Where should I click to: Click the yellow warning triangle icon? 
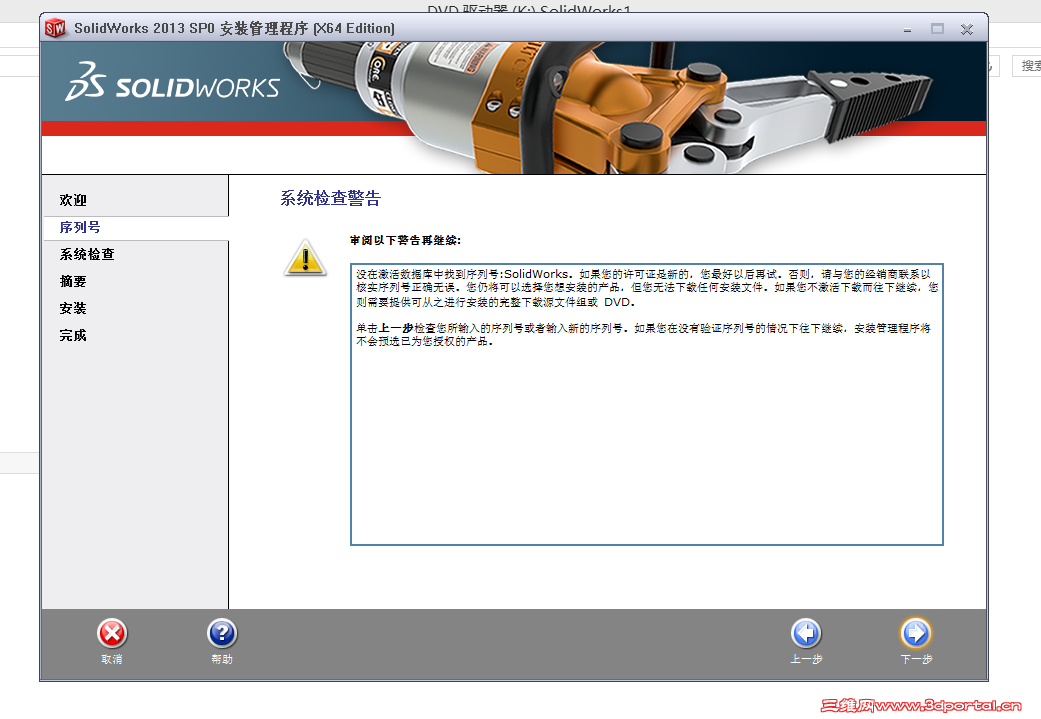[x=305, y=258]
